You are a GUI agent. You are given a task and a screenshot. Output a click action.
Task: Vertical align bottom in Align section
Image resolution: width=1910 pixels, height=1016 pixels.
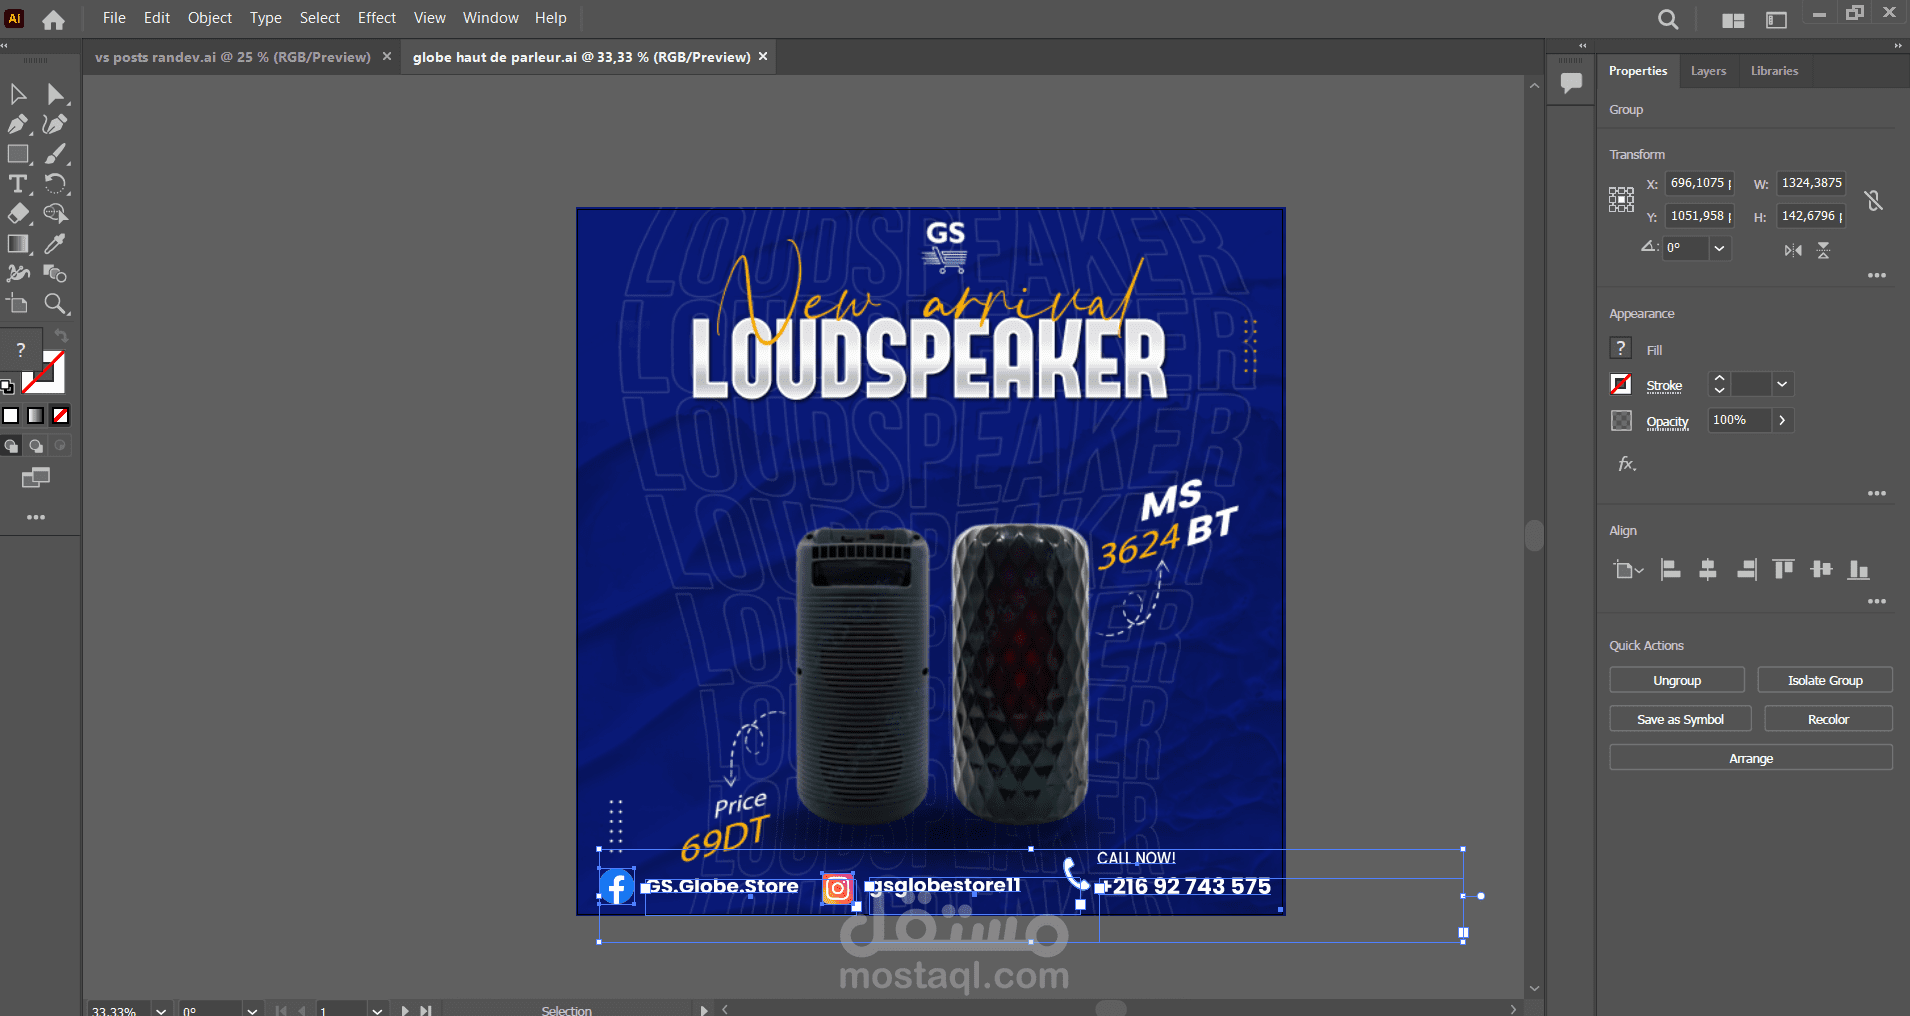[x=1859, y=570]
